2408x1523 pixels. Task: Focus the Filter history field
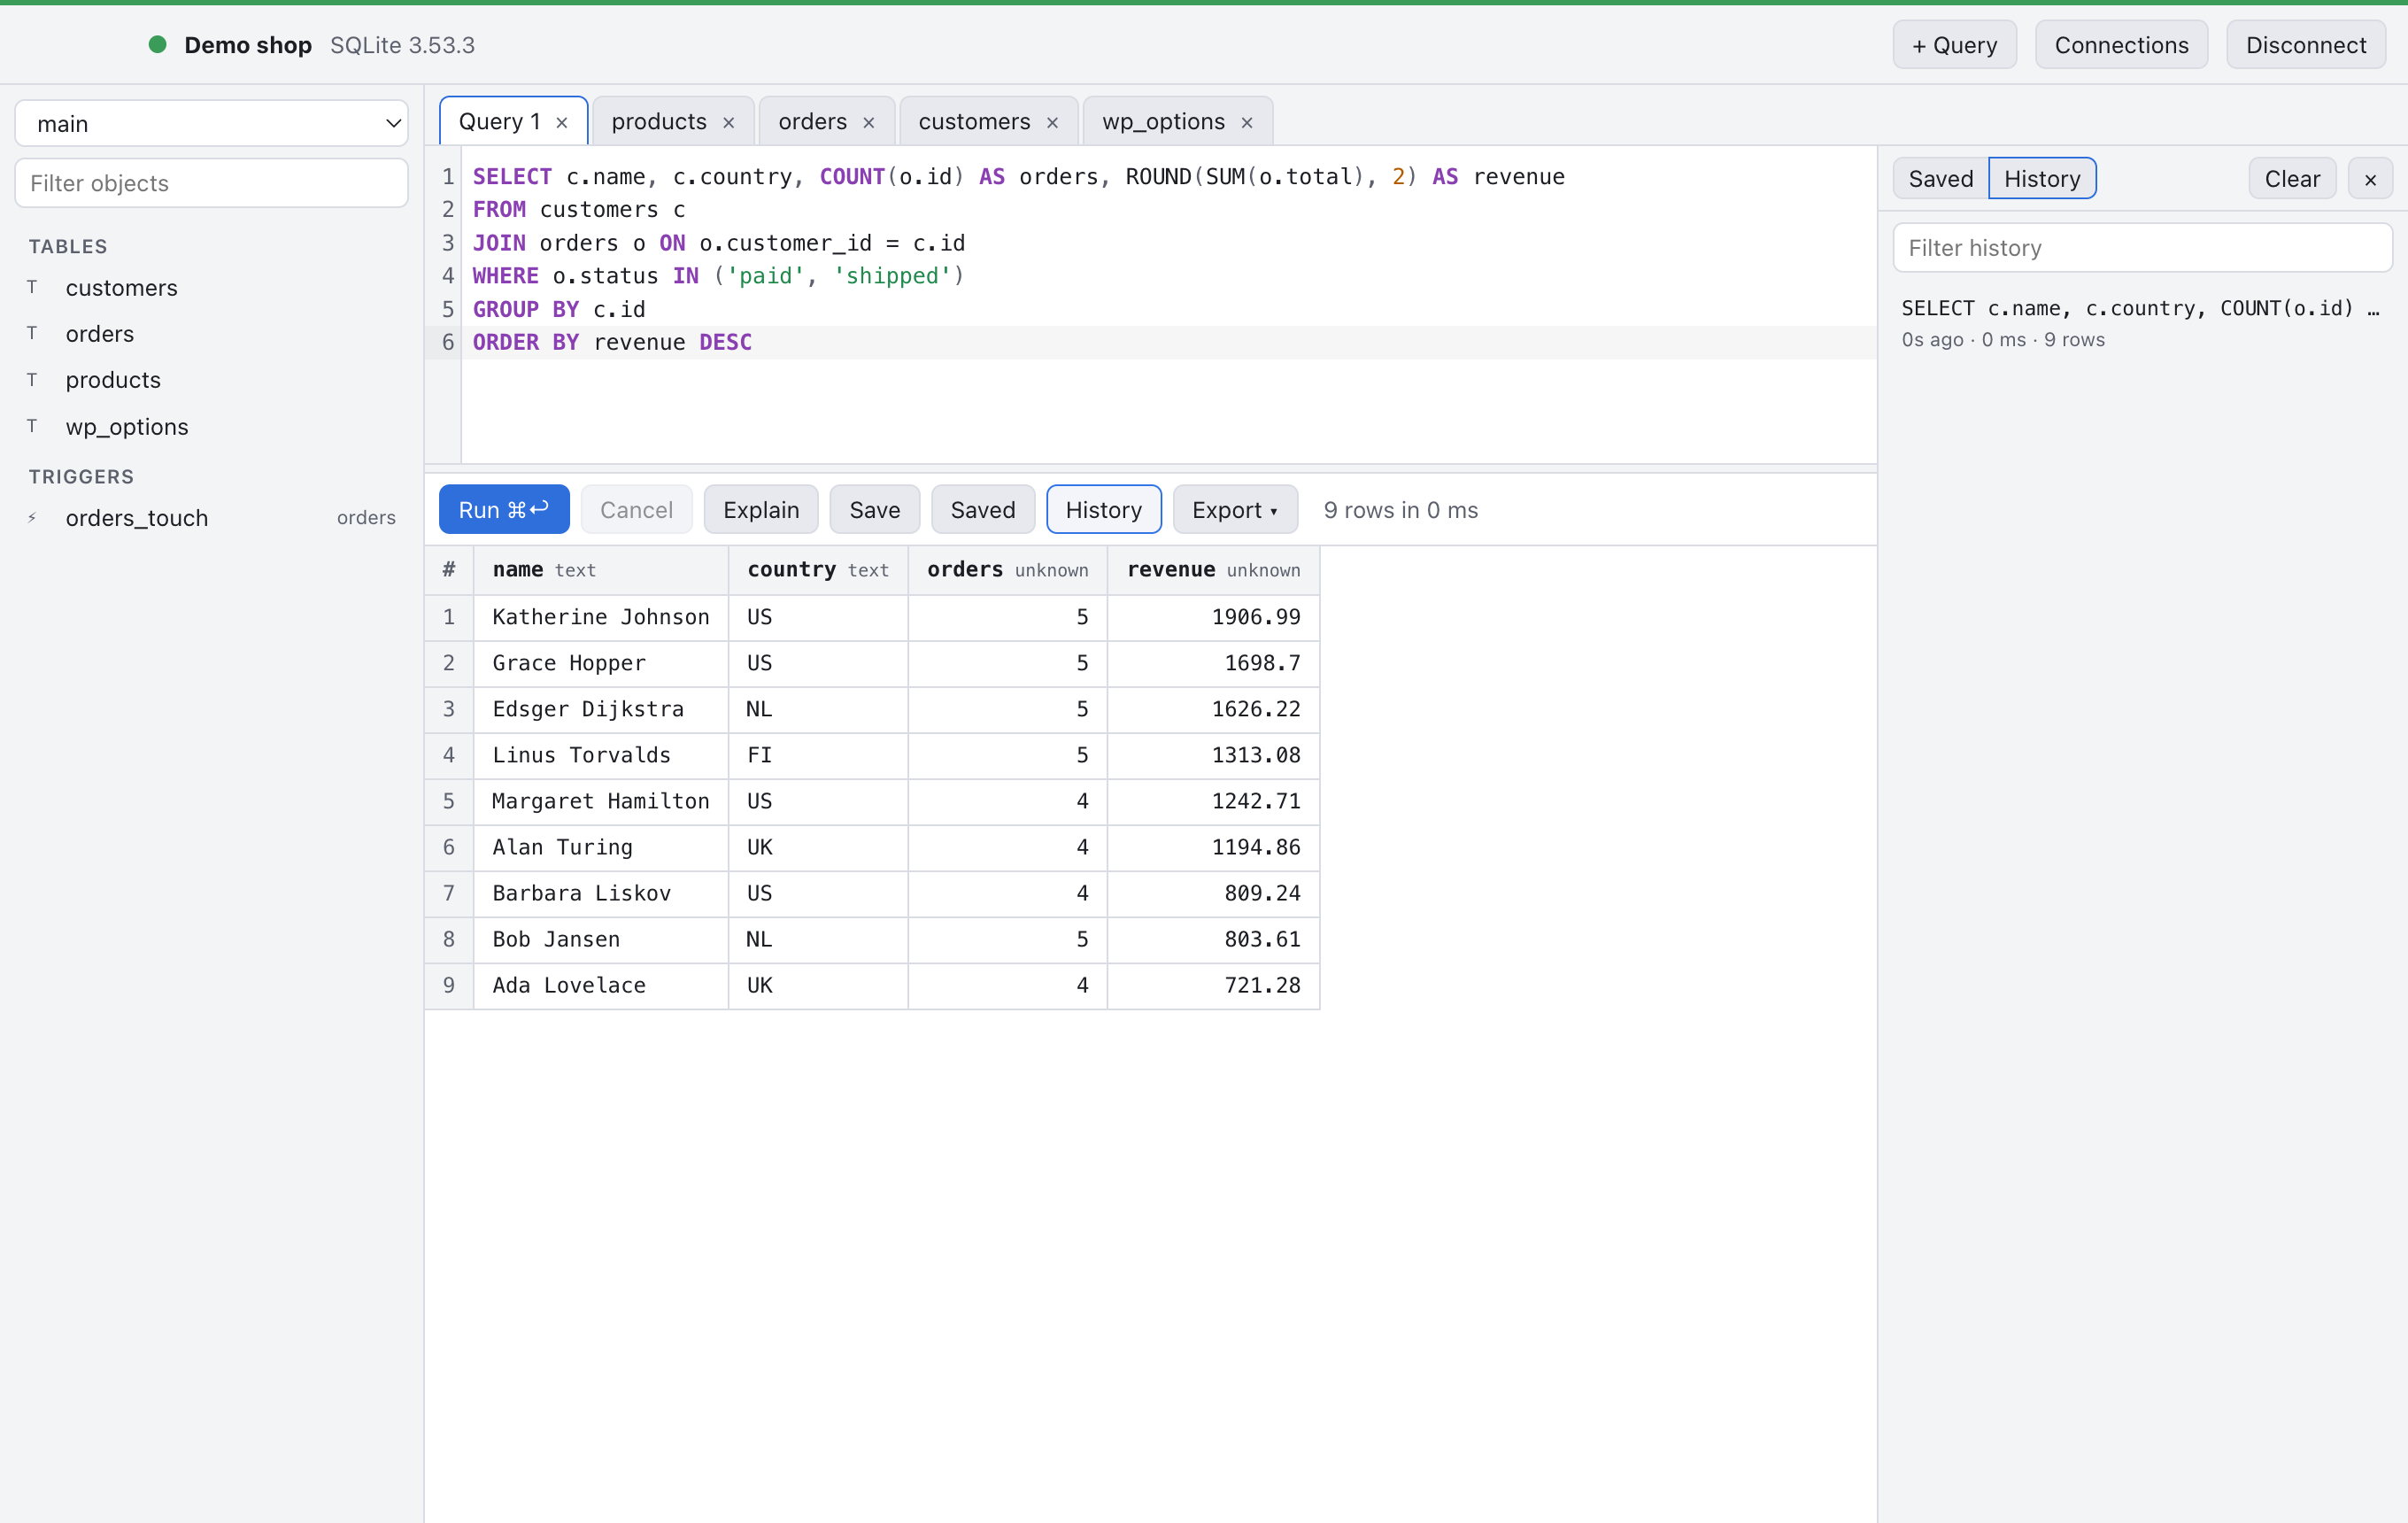pyautogui.click(x=2142, y=248)
